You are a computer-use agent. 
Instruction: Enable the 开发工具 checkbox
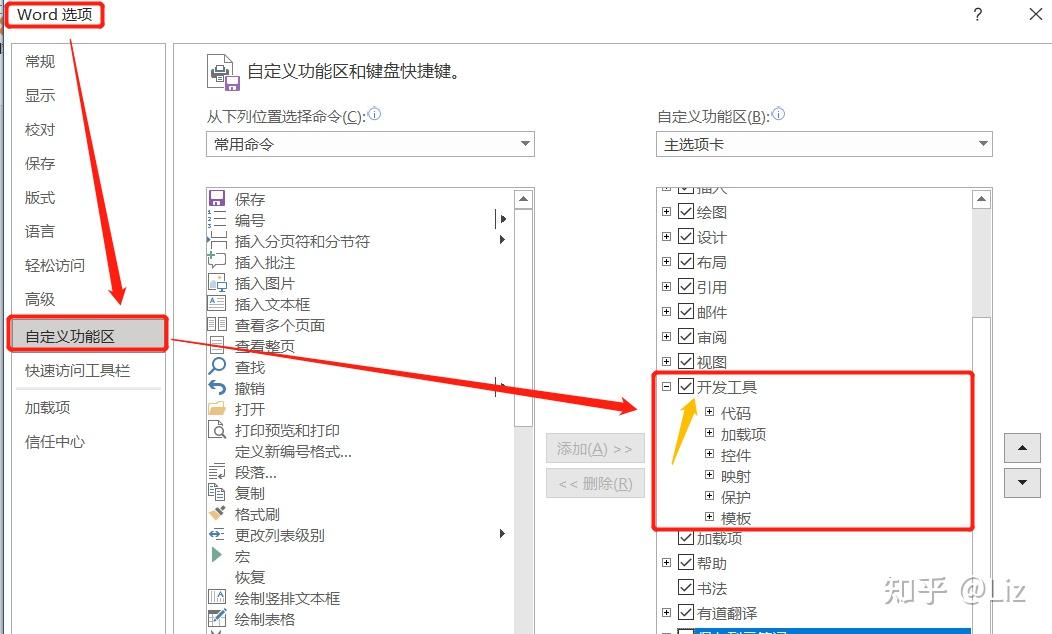pyautogui.click(x=686, y=386)
